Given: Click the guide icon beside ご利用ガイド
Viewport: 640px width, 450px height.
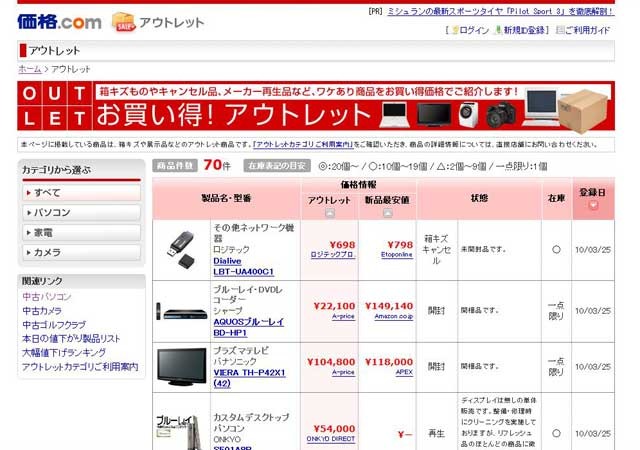Looking at the screenshot, I should (x=560, y=30).
